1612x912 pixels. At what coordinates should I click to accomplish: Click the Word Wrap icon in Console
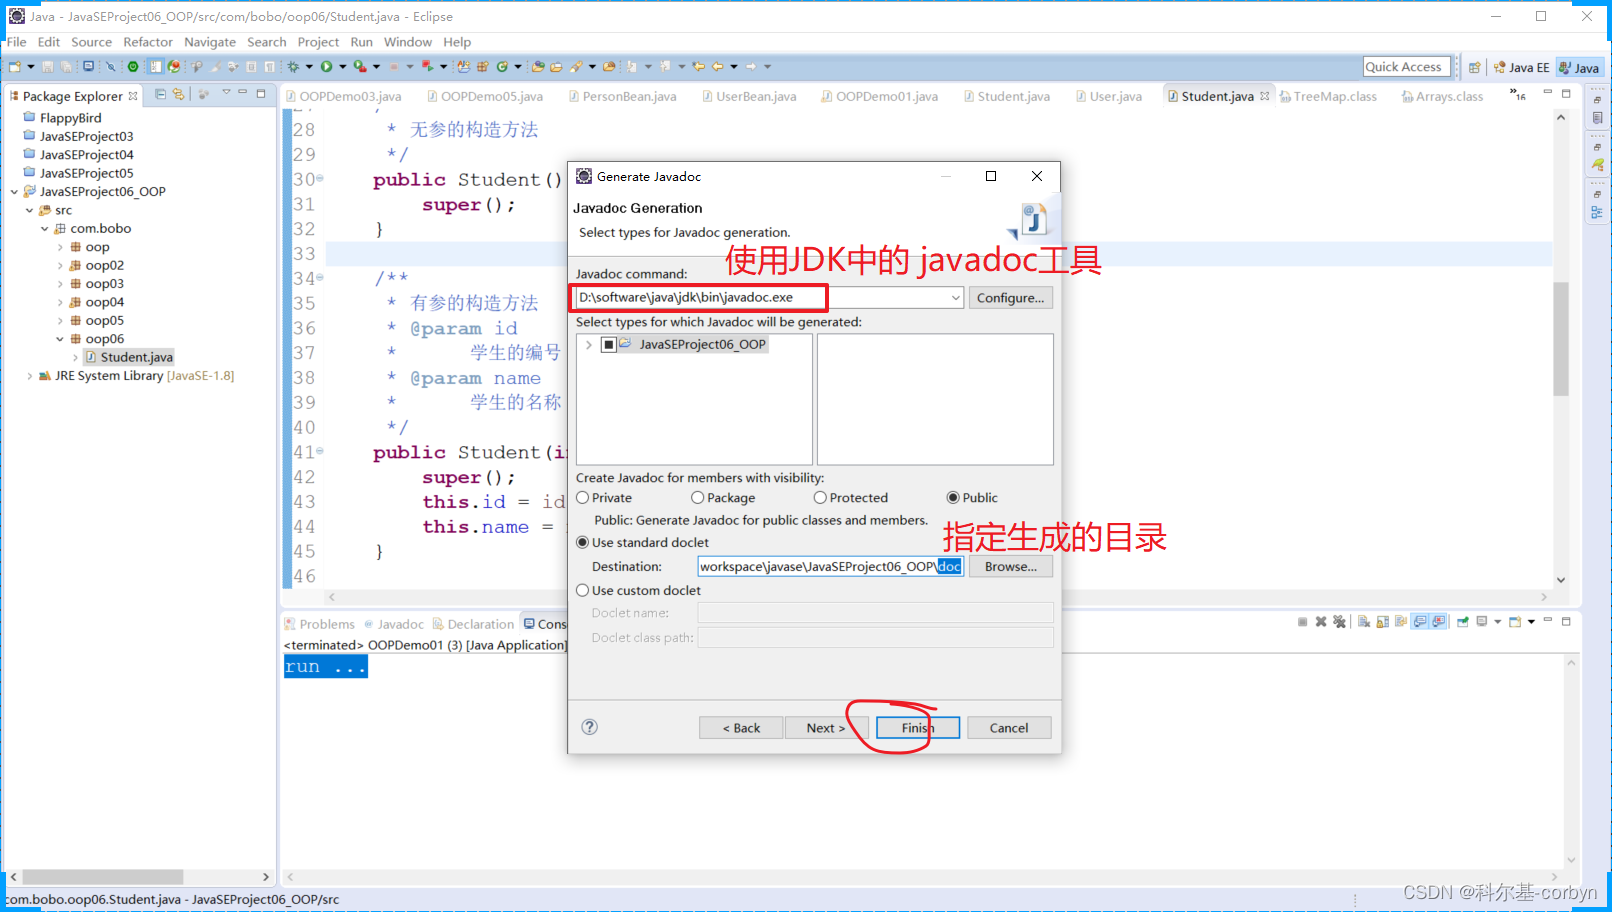coord(1401,622)
